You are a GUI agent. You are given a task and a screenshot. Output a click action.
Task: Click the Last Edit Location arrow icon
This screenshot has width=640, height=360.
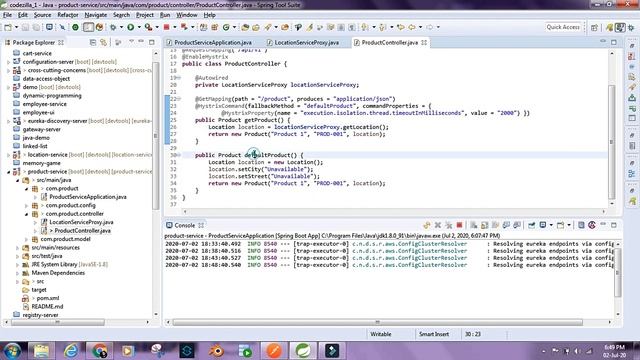tap(401, 27)
